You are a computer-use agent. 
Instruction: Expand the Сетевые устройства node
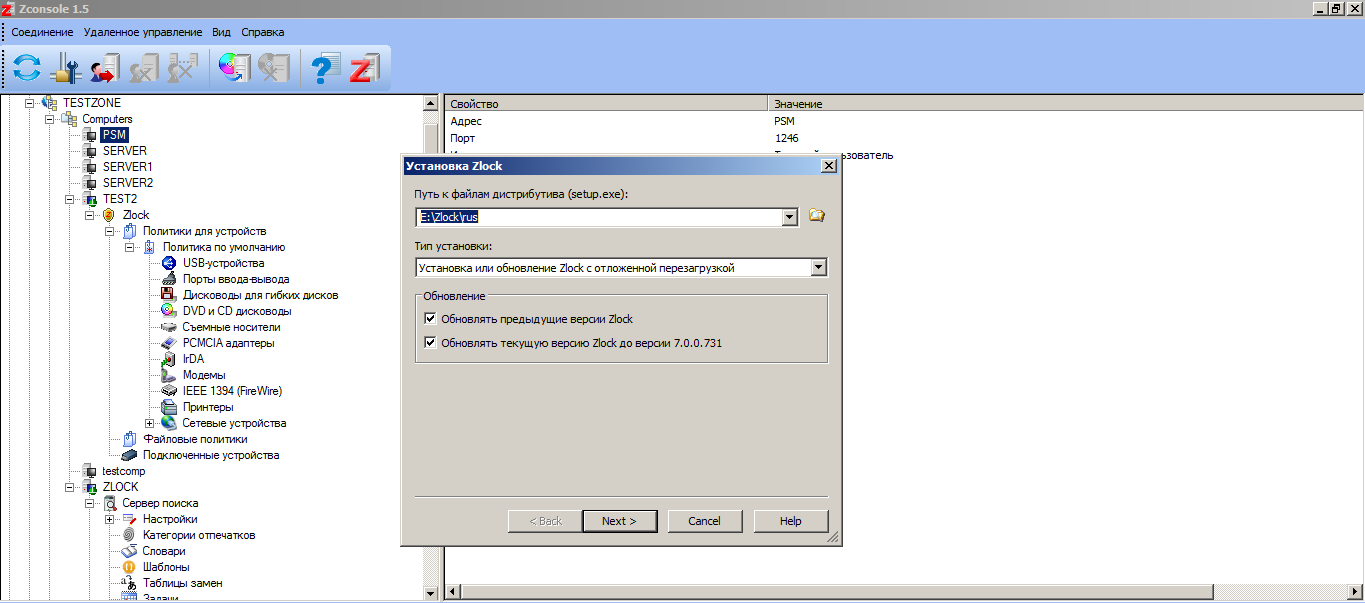pos(150,423)
